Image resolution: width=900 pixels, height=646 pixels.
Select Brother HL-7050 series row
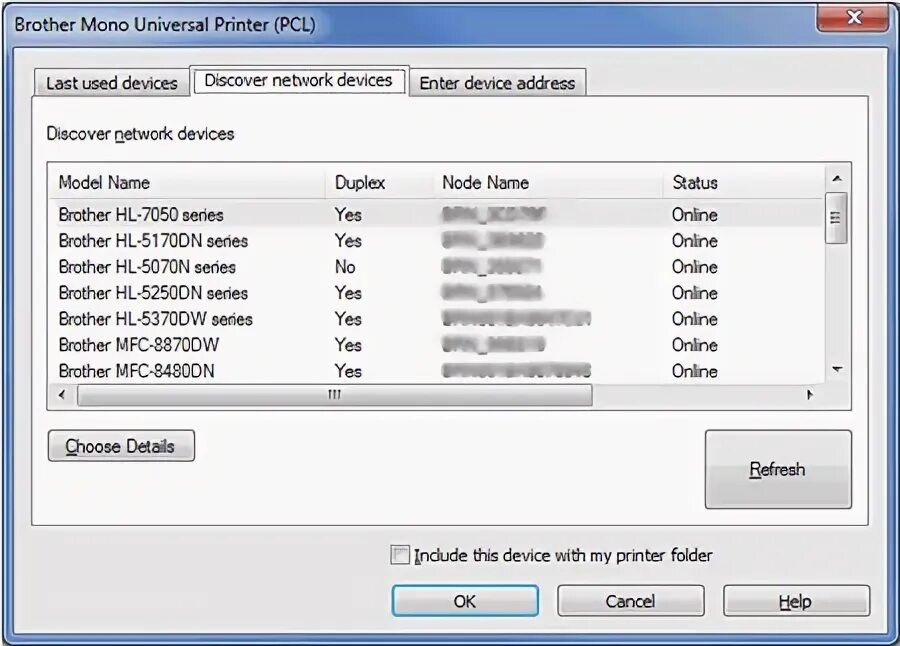click(437, 214)
